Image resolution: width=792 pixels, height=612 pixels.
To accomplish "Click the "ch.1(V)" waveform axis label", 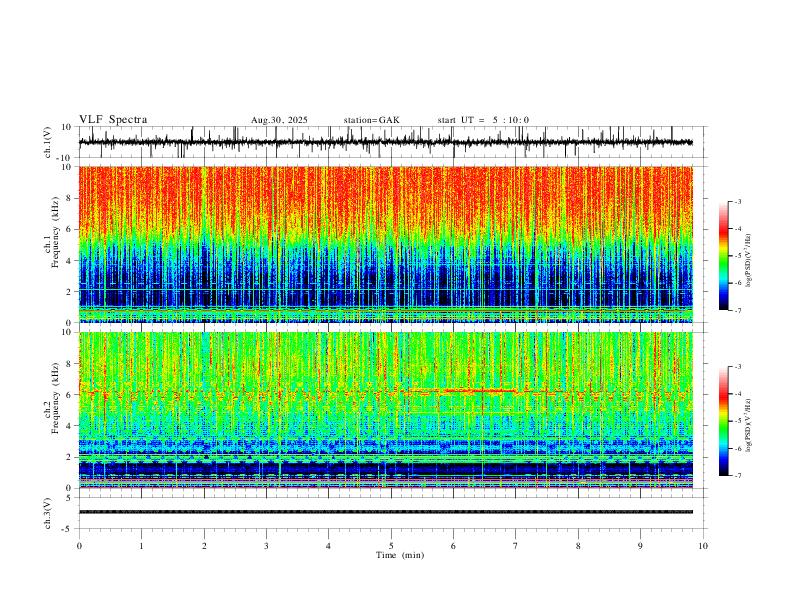I will click(x=48, y=142).
